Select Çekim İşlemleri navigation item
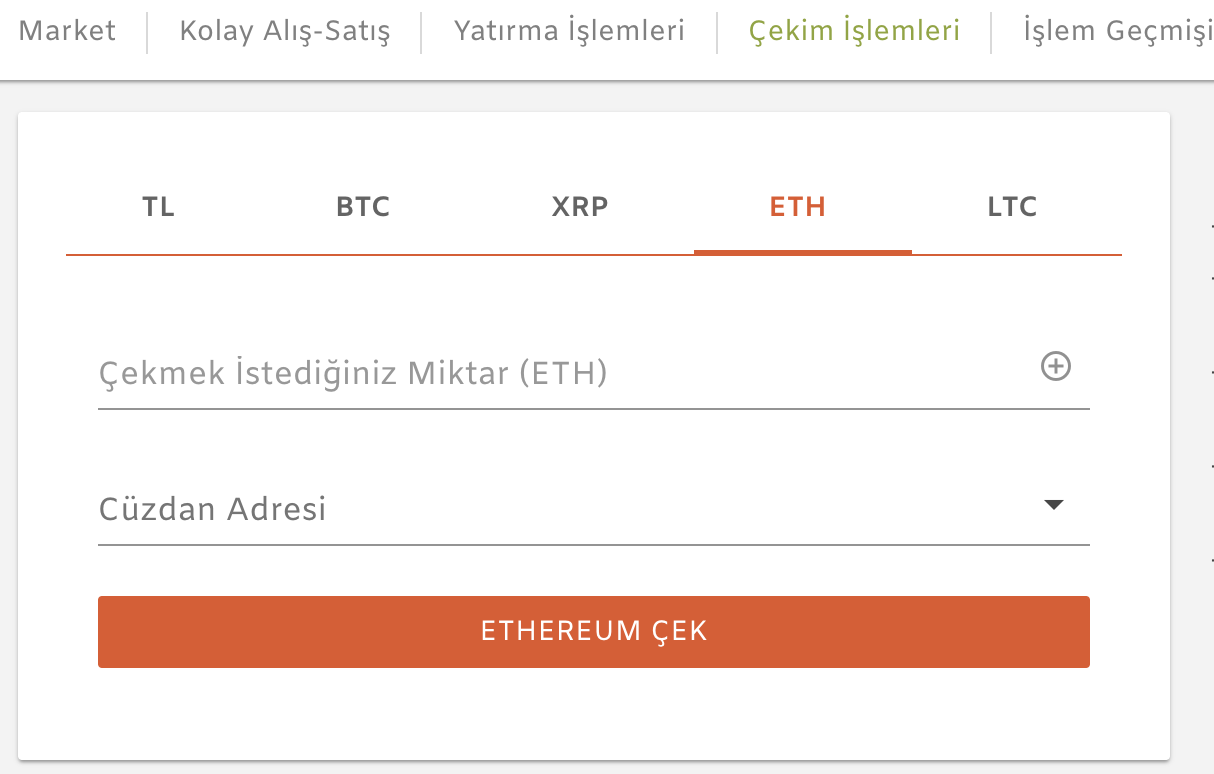Screen dimensions: 1214x774 tap(854, 31)
